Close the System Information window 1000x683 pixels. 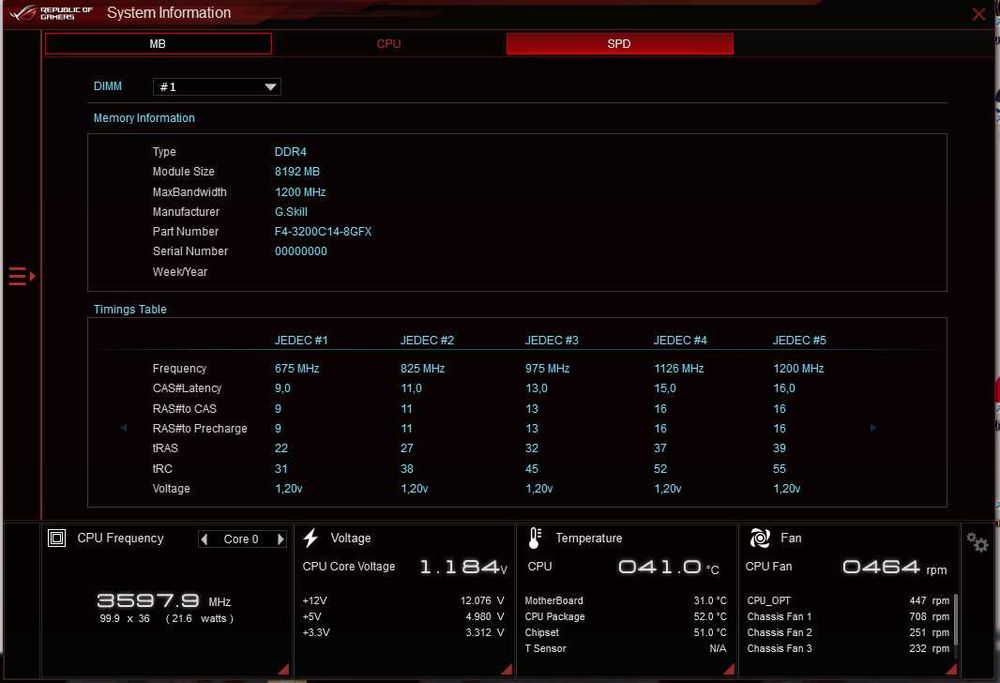978,14
